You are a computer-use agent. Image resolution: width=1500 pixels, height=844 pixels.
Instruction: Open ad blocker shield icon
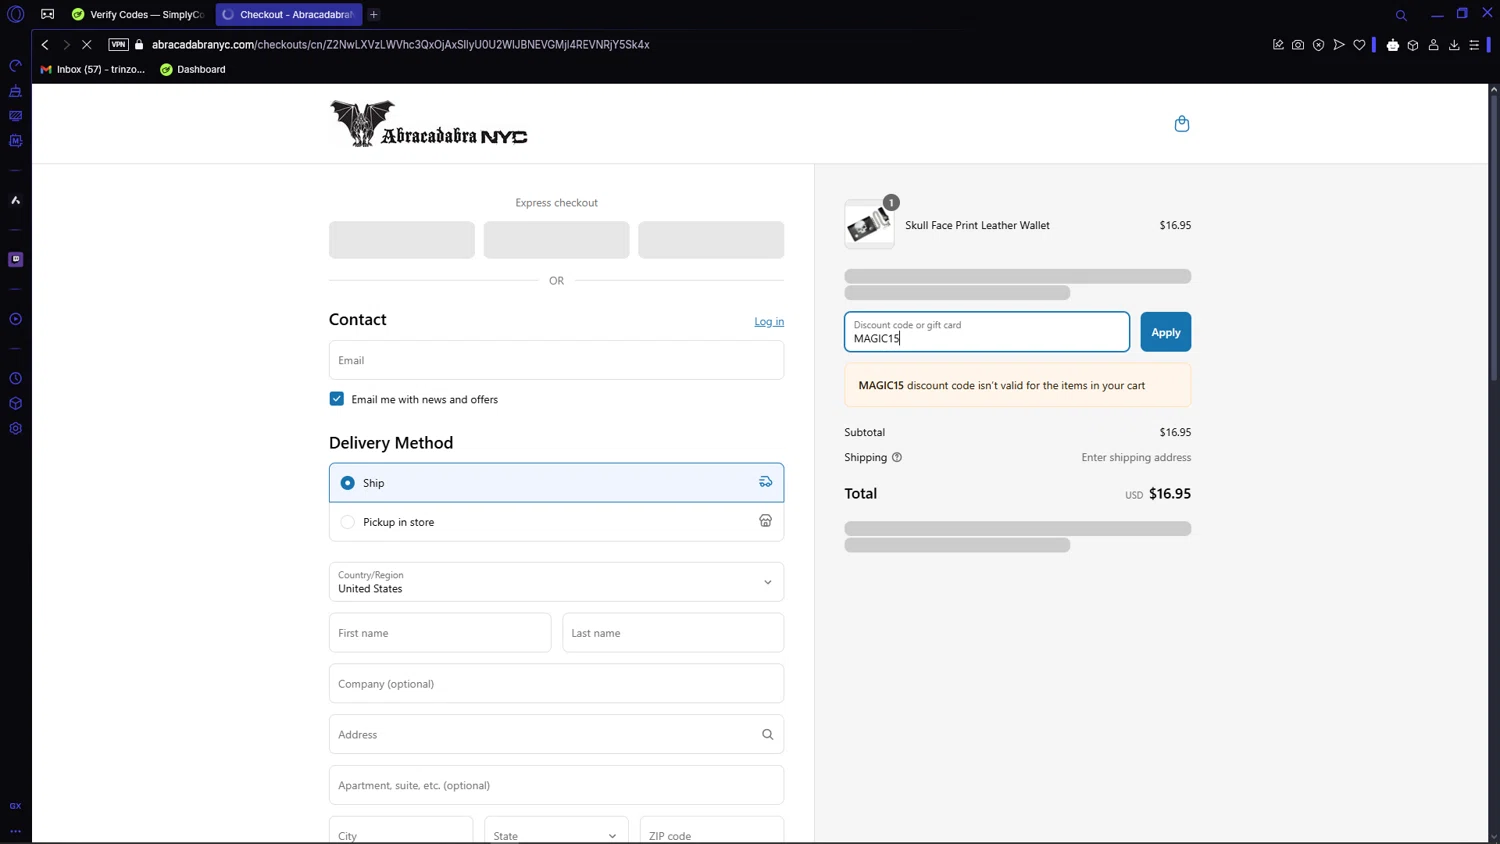(1318, 45)
